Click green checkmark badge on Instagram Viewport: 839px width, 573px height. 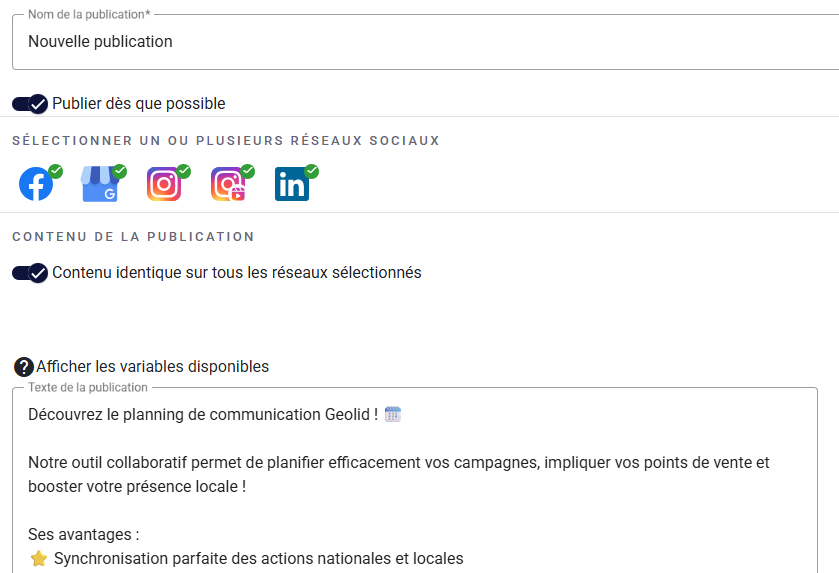pos(183,171)
